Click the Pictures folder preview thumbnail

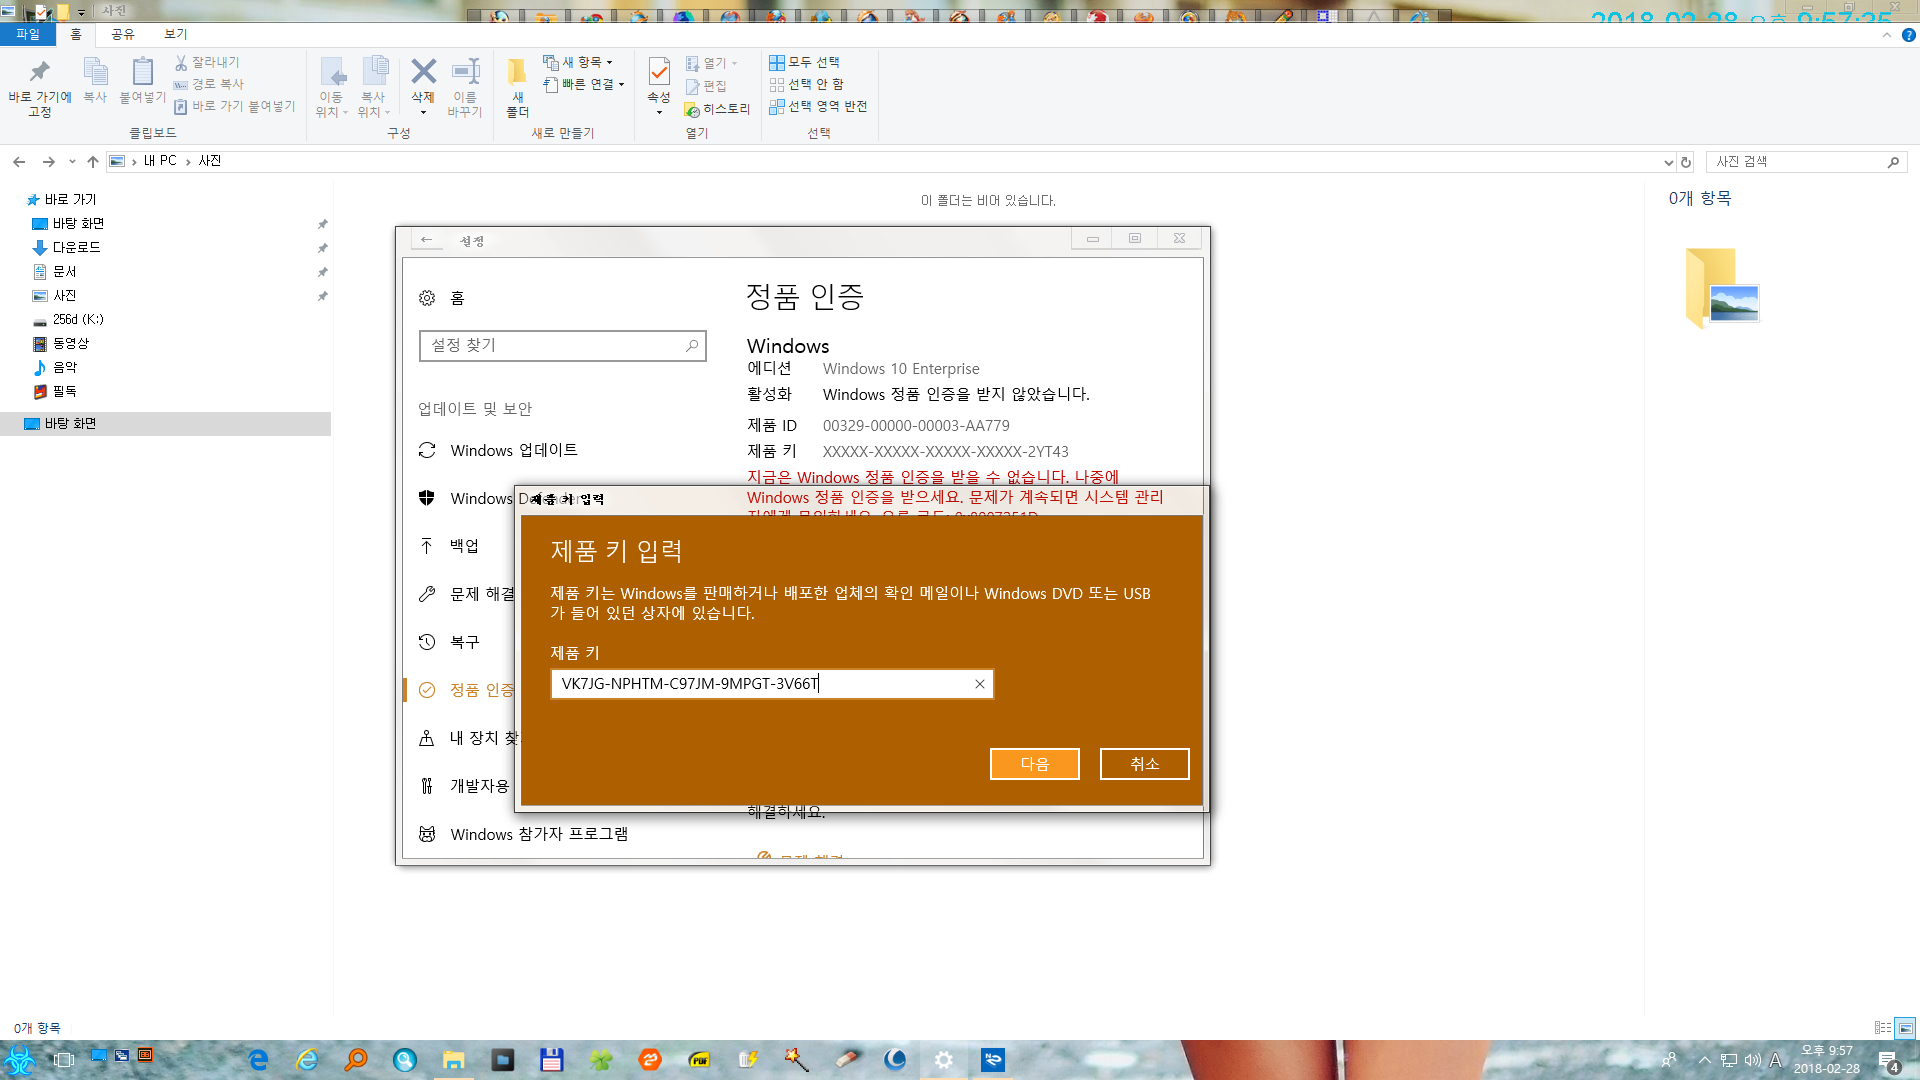click(1722, 288)
